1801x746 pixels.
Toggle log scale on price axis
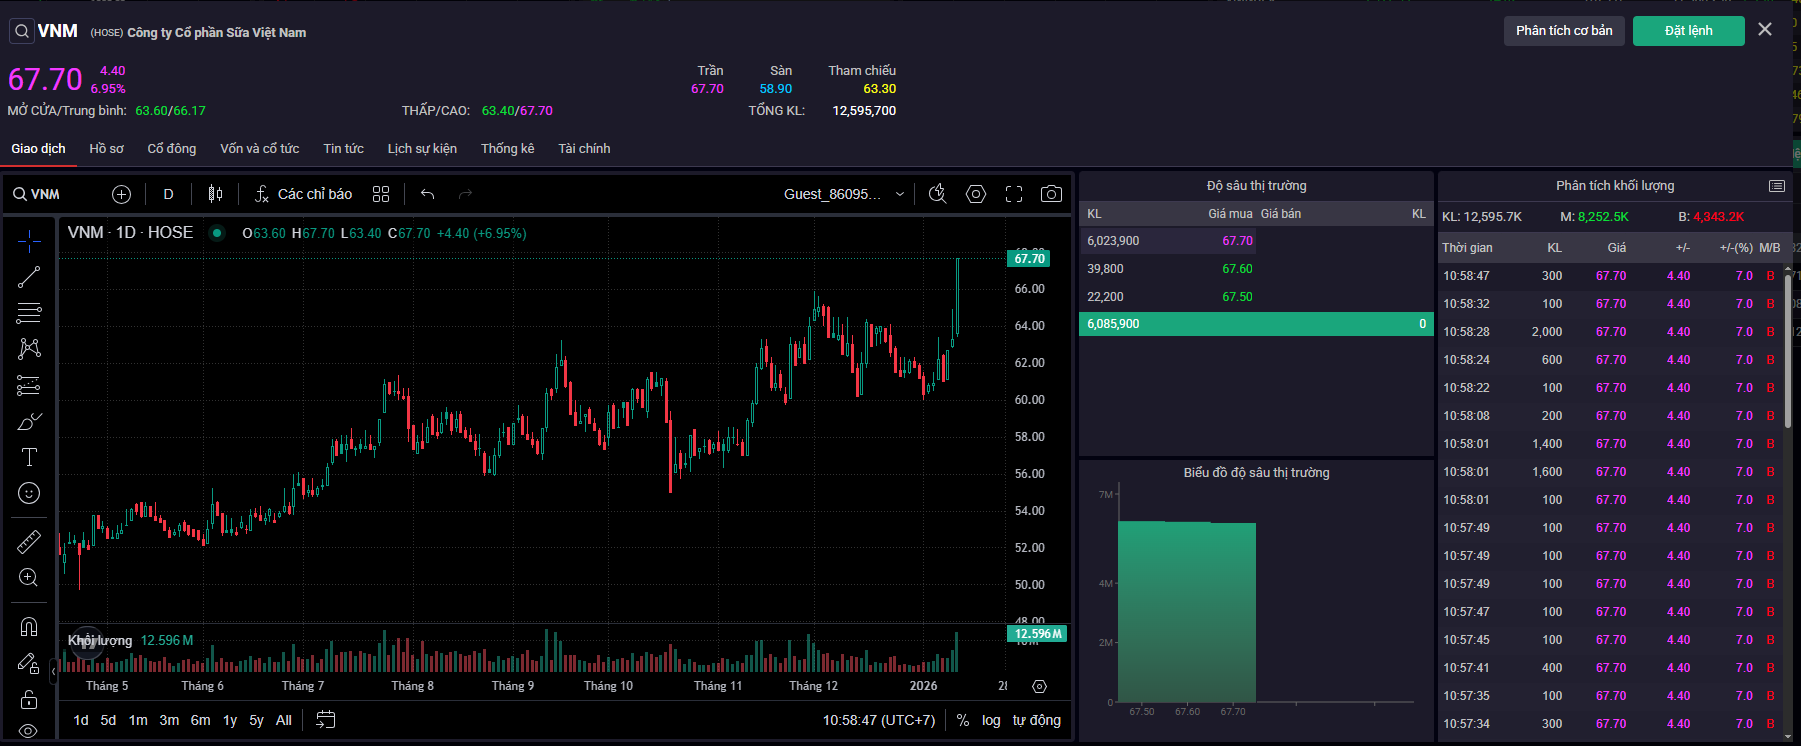(990, 720)
